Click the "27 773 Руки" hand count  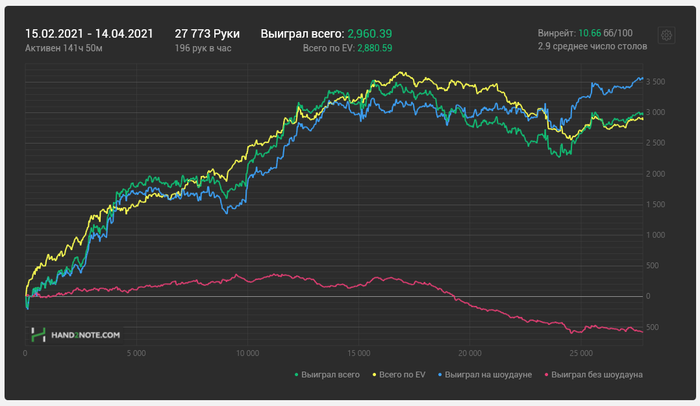(207, 33)
